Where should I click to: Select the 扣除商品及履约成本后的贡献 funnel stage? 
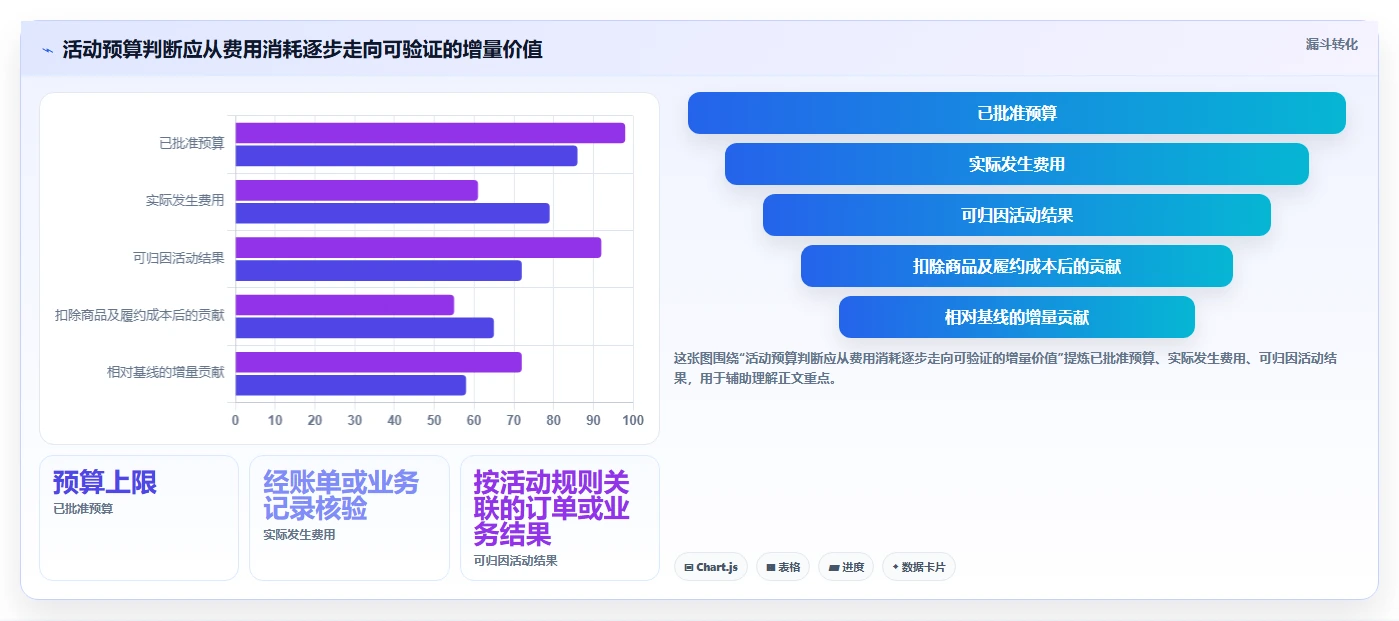coord(1017,266)
